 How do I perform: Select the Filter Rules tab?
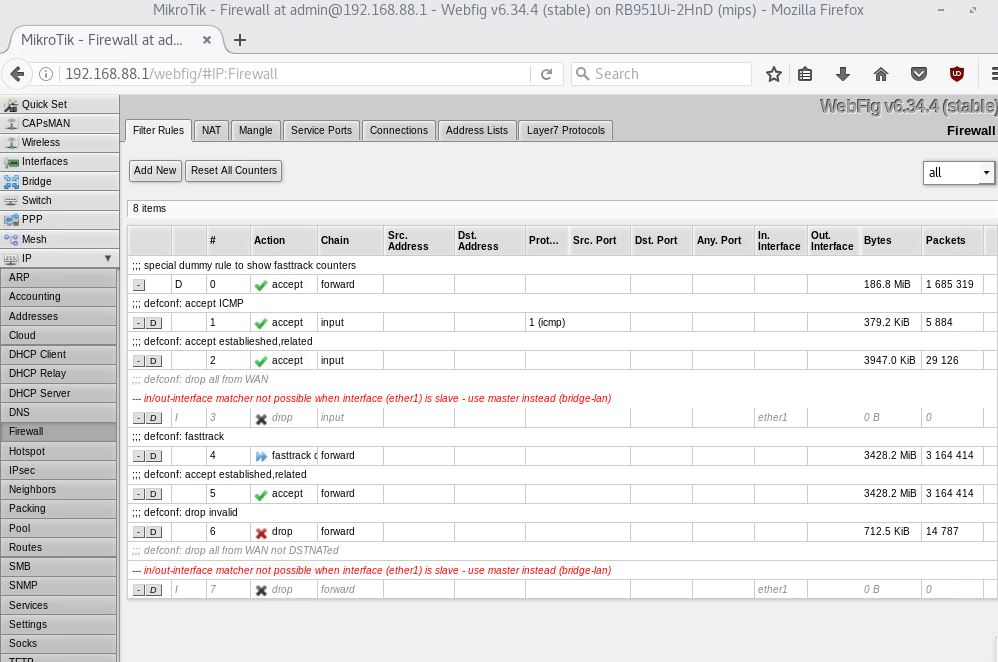click(x=158, y=130)
